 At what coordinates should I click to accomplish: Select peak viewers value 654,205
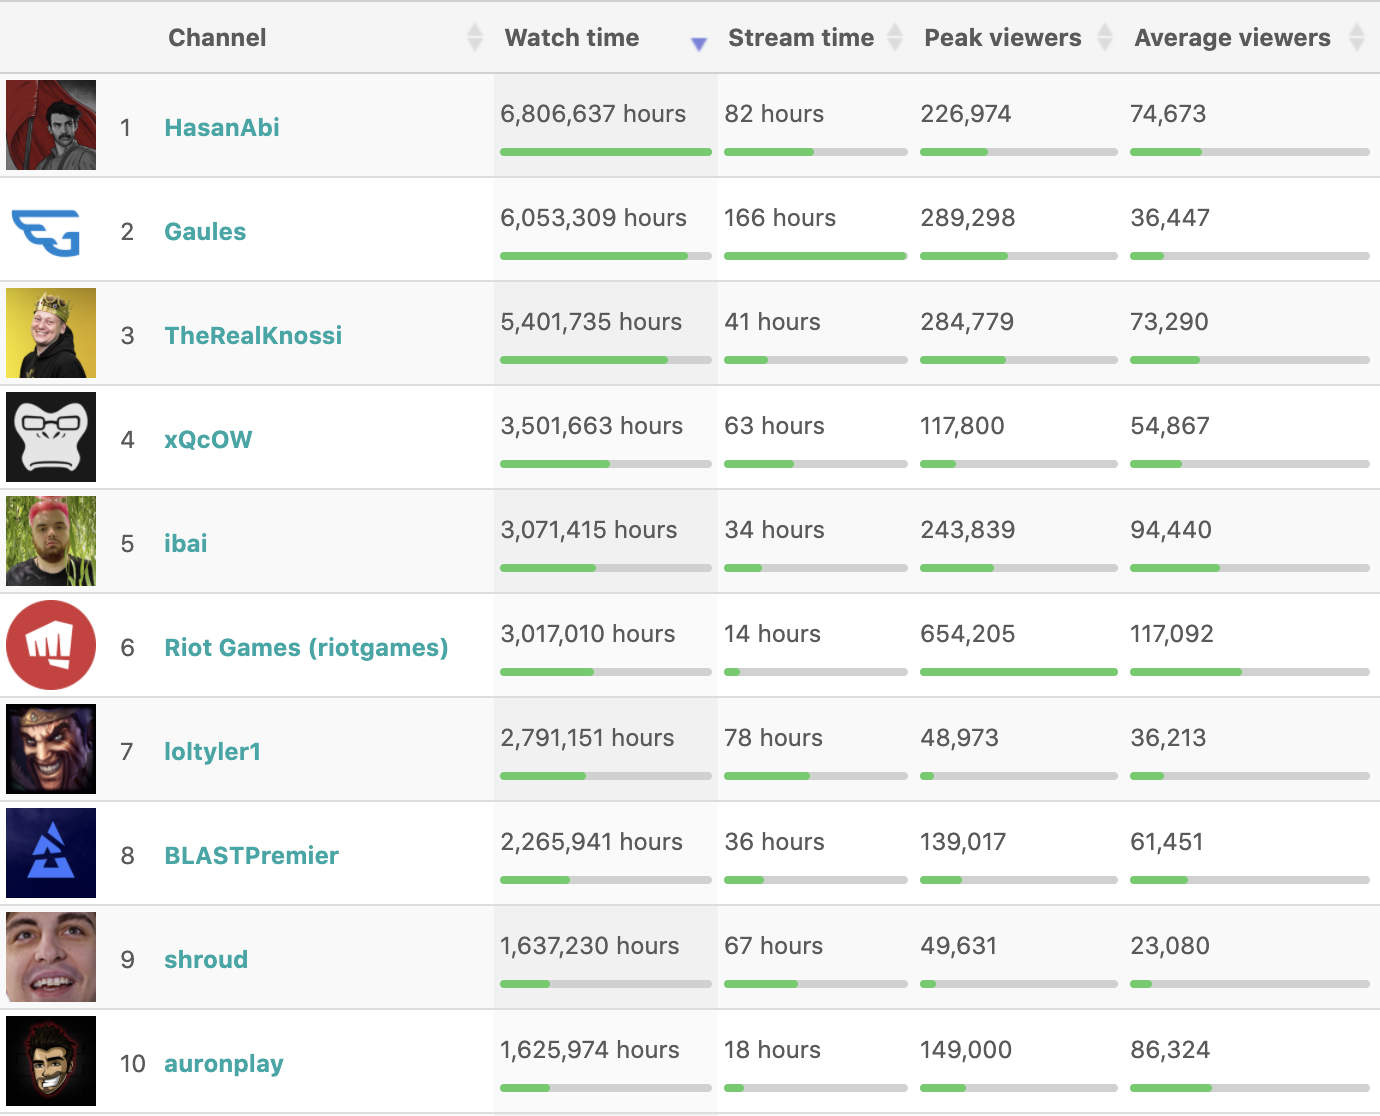click(968, 634)
